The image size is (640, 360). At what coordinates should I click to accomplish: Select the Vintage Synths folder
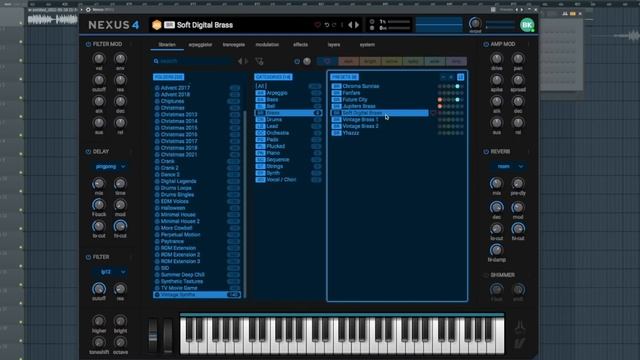point(197,295)
